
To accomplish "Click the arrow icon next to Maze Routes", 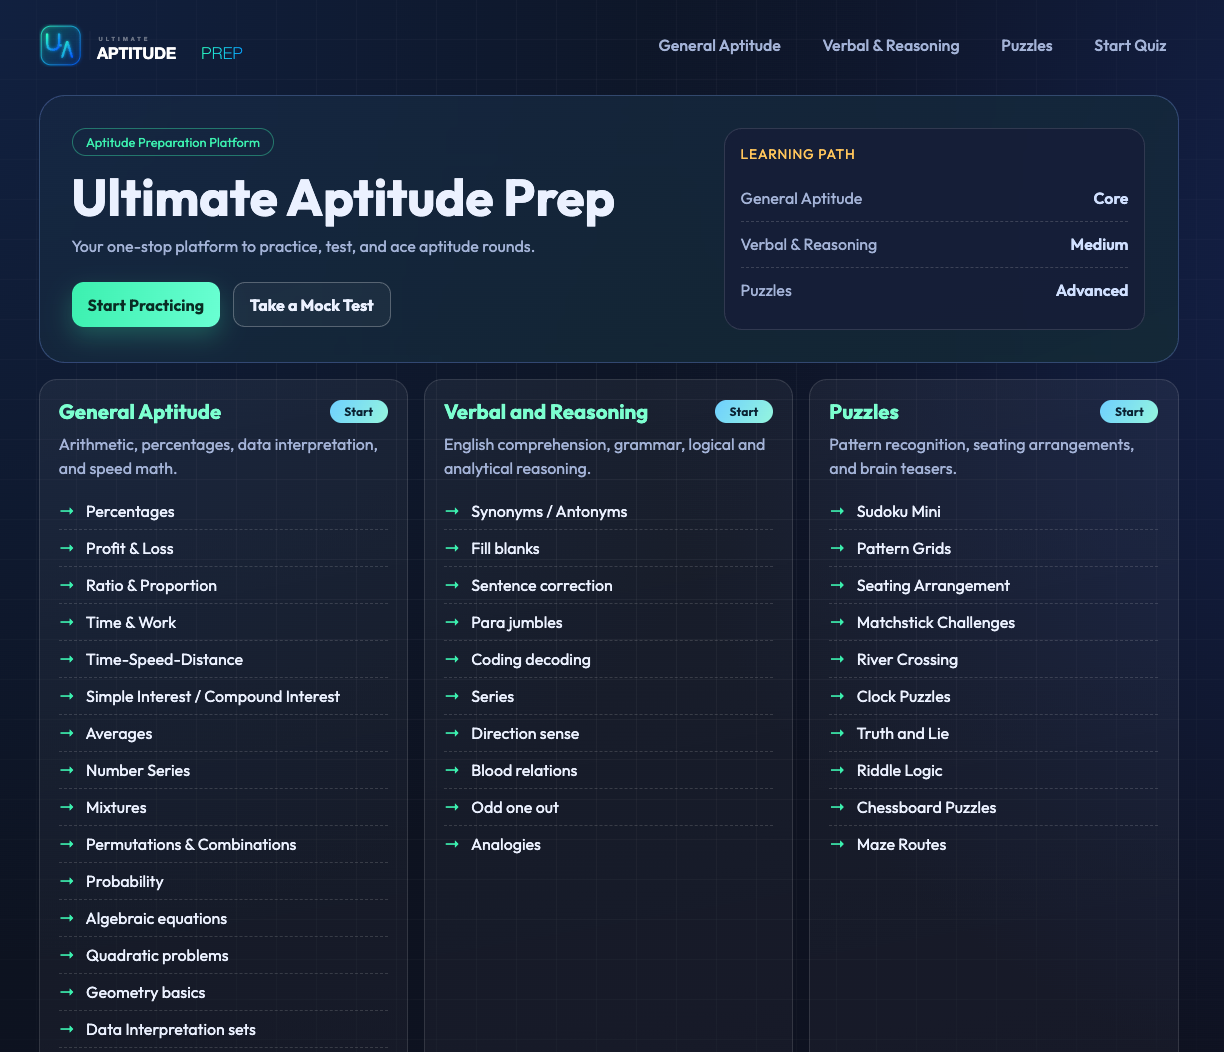I will [837, 844].
